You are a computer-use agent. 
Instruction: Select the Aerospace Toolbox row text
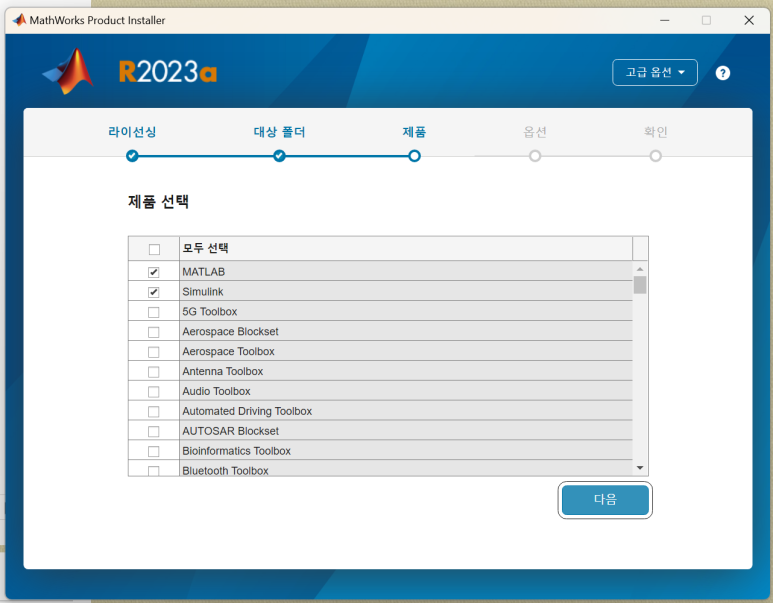tap(228, 352)
